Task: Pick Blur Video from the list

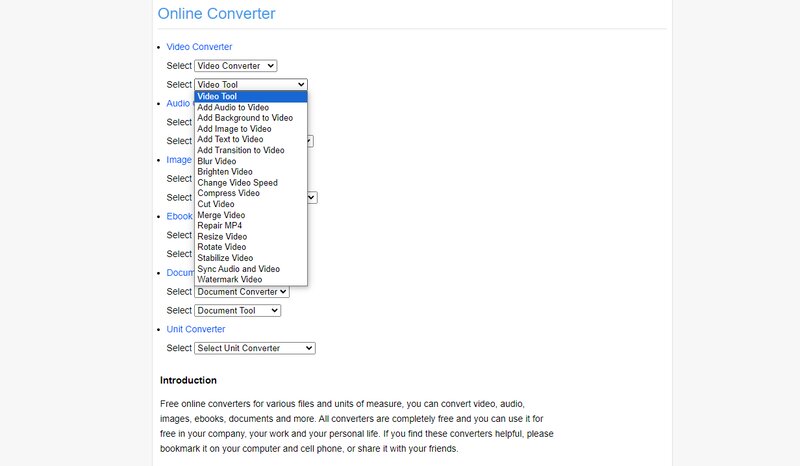Action: (251, 161)
